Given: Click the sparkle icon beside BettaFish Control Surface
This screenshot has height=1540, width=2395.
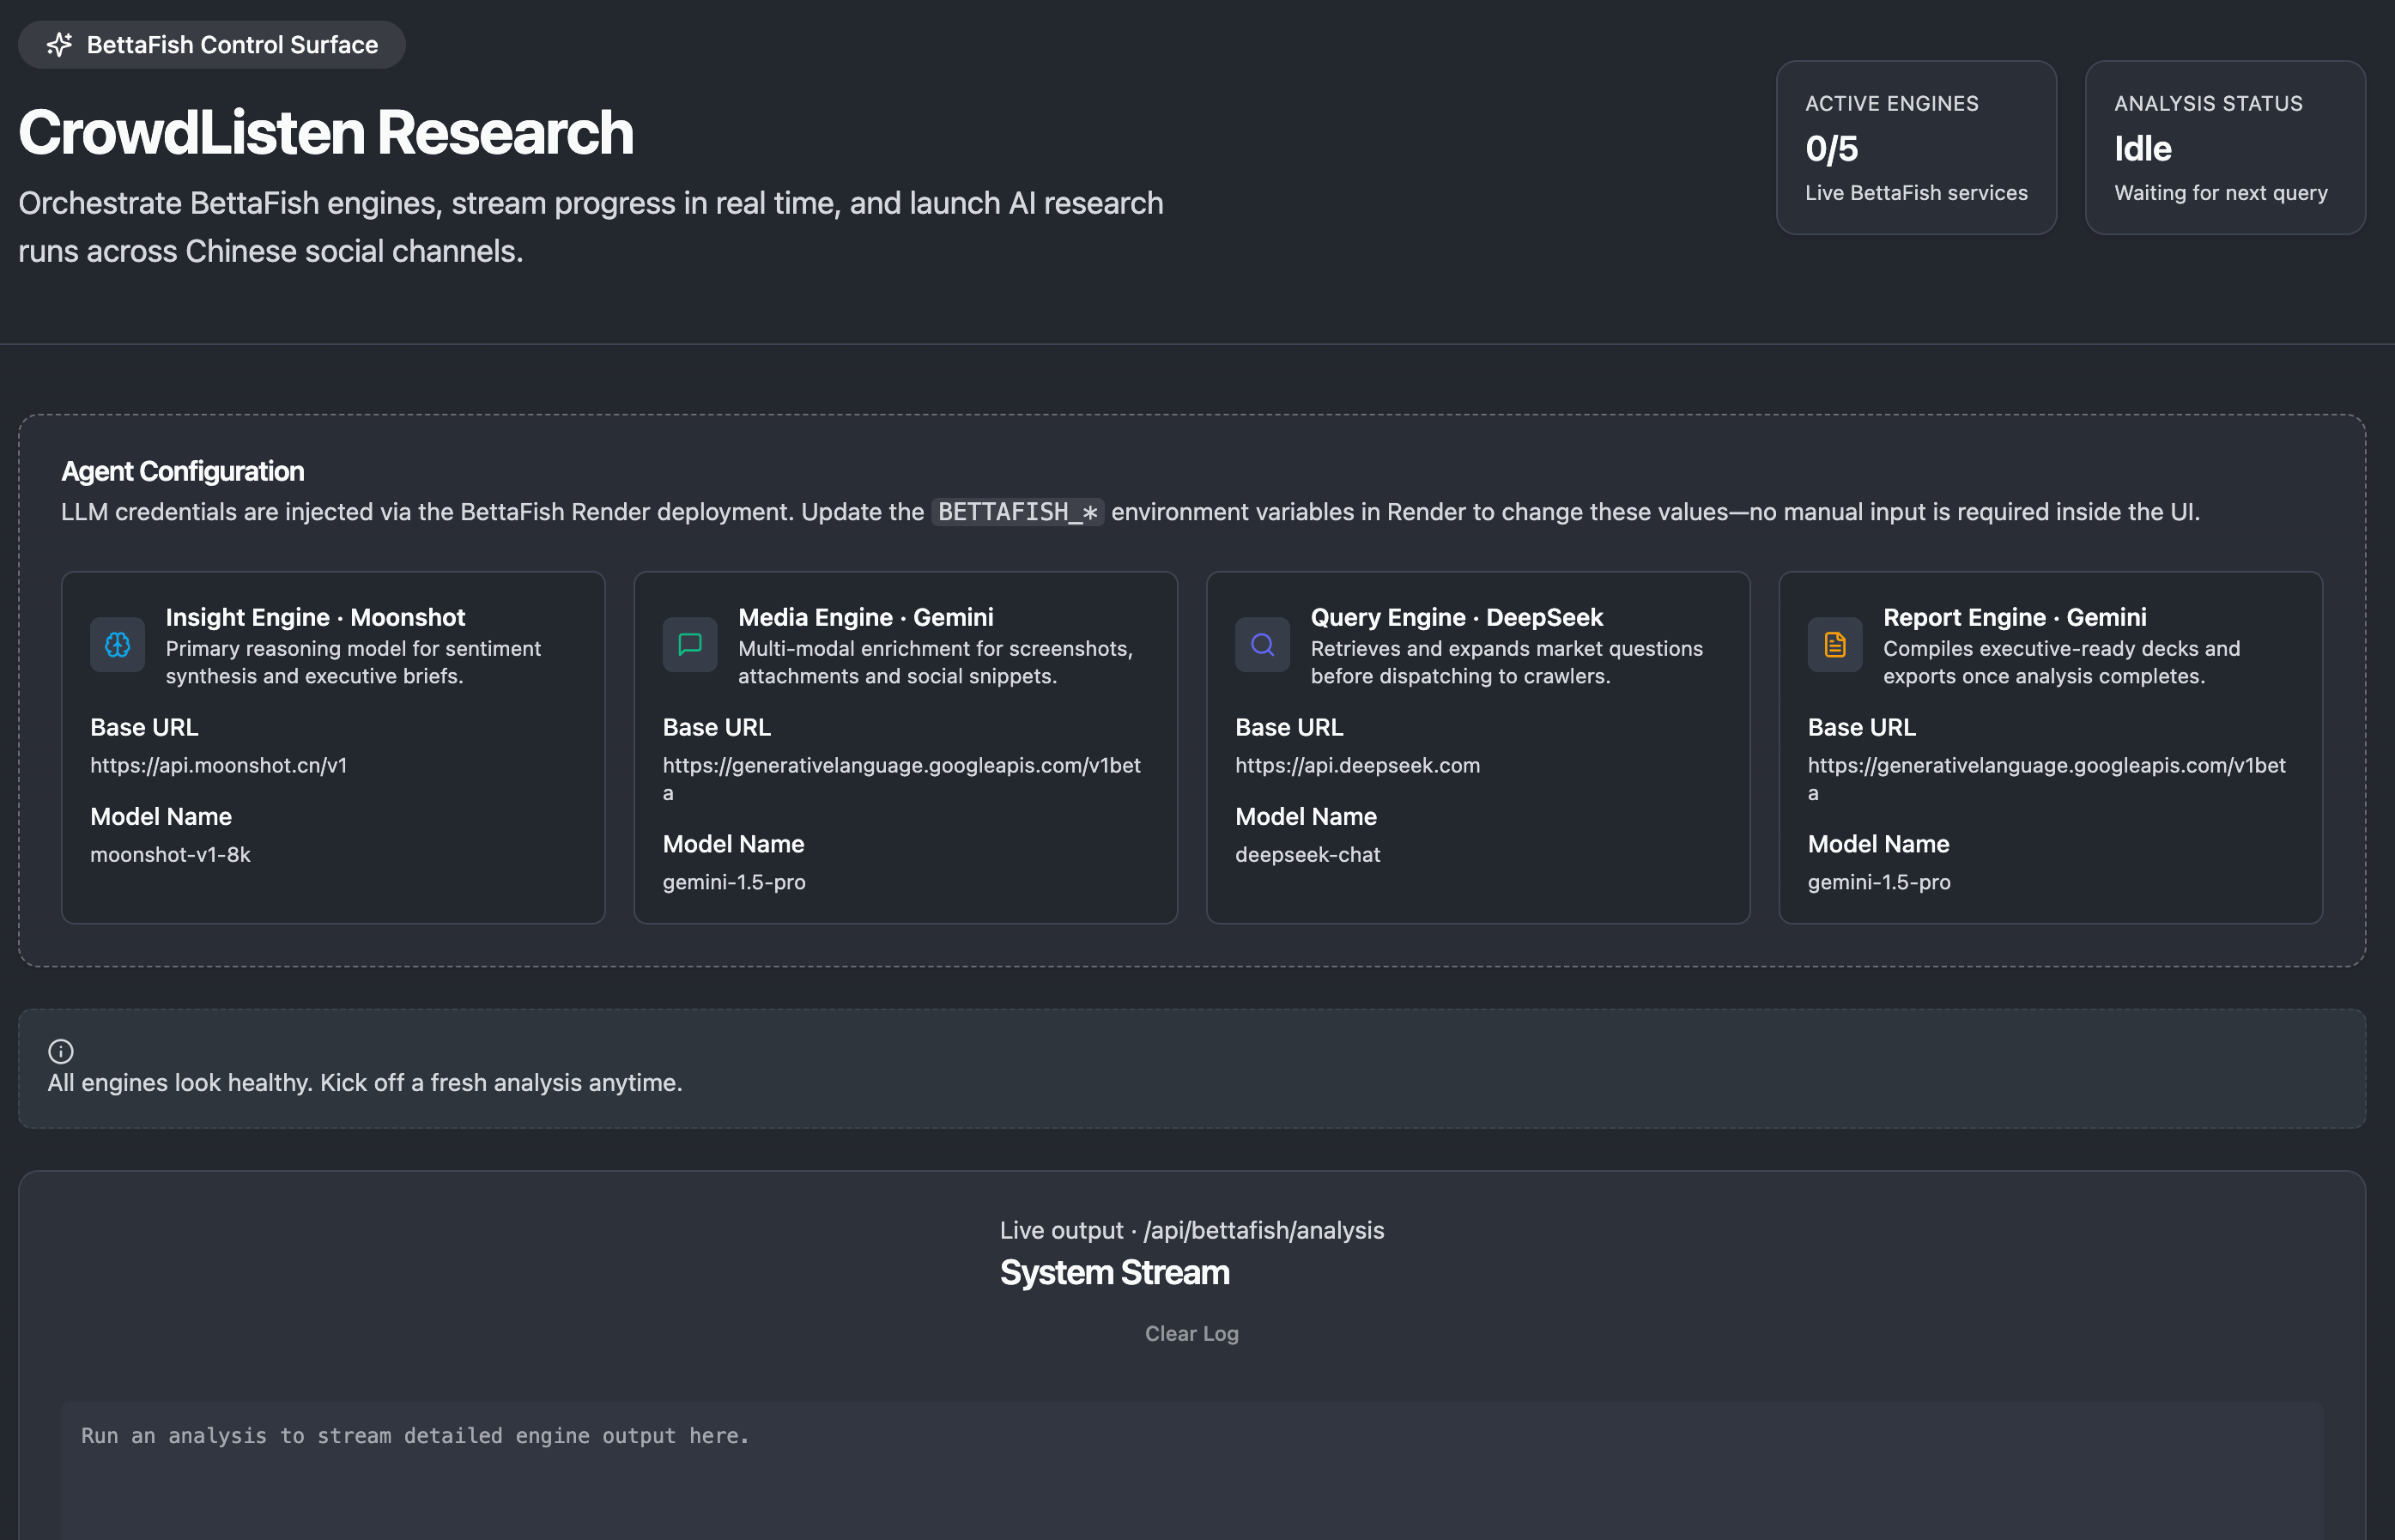Looking at the screenshot, I should [60, 44].
